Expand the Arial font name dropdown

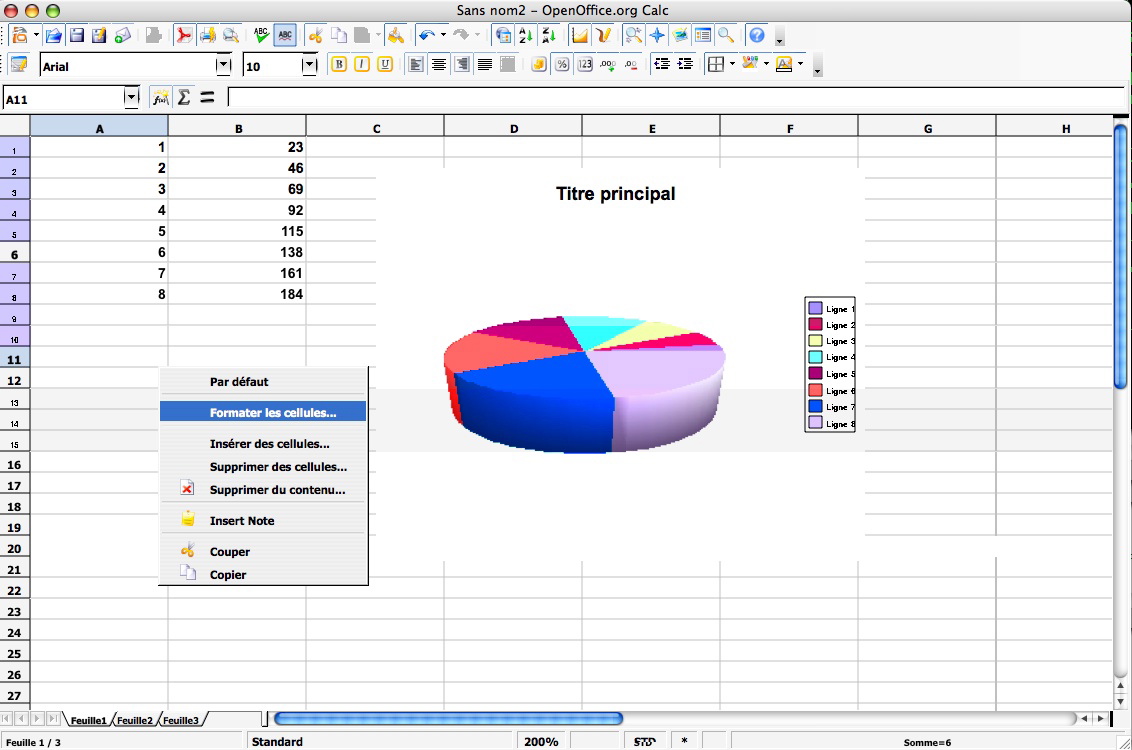(224, 66)
